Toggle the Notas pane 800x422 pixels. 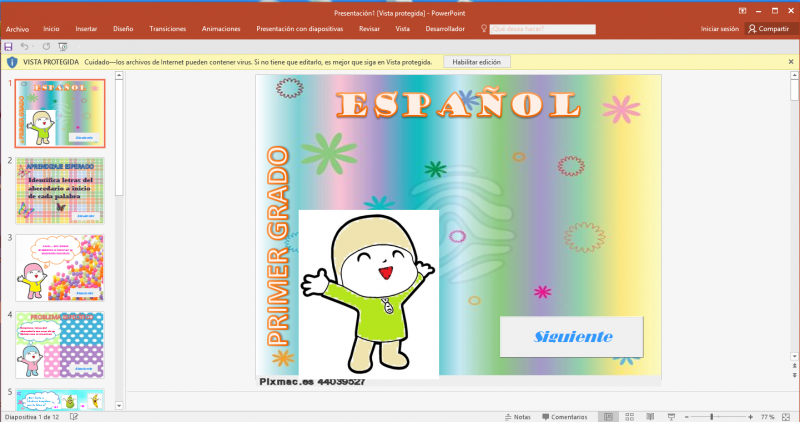(x=517, y=417)
